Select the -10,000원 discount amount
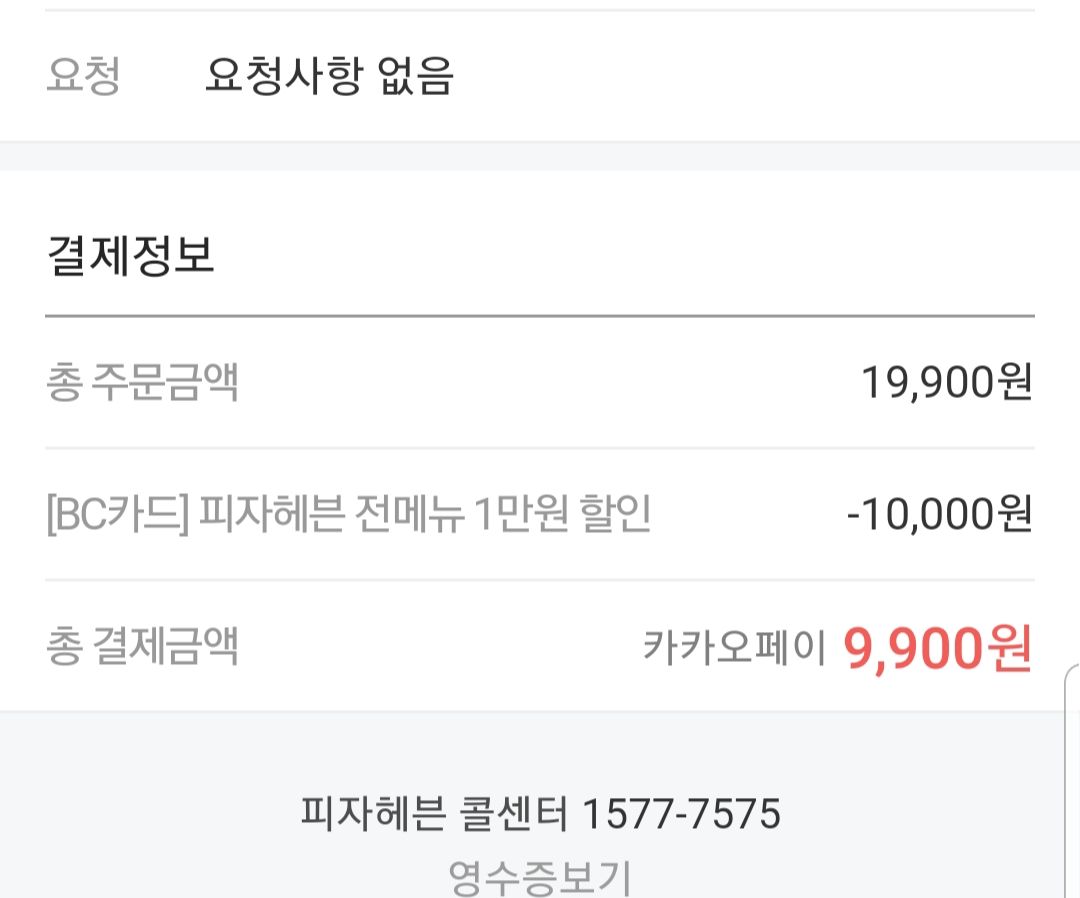The width and height of the screenshot is (1080, 898). point(938,515)
